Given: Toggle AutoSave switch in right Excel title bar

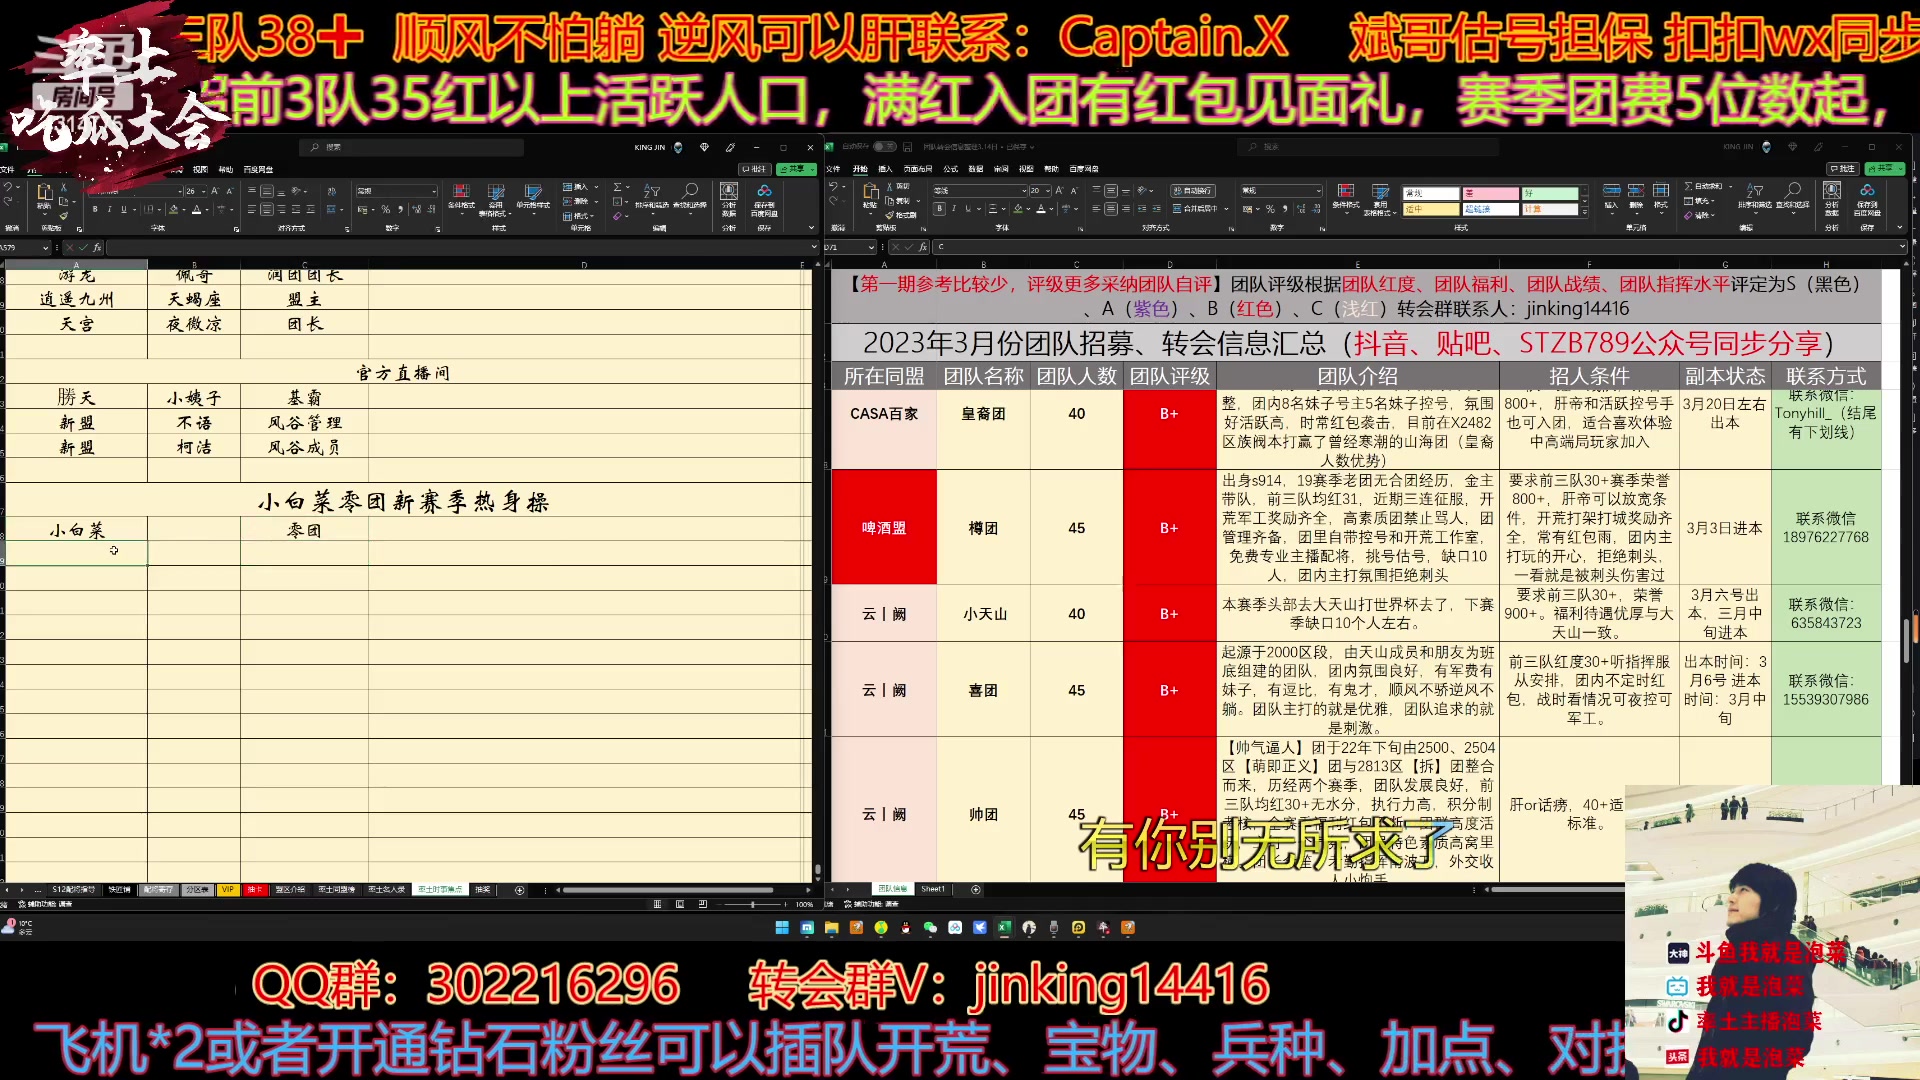Looking at the screenshot, I should pos(885,147).
